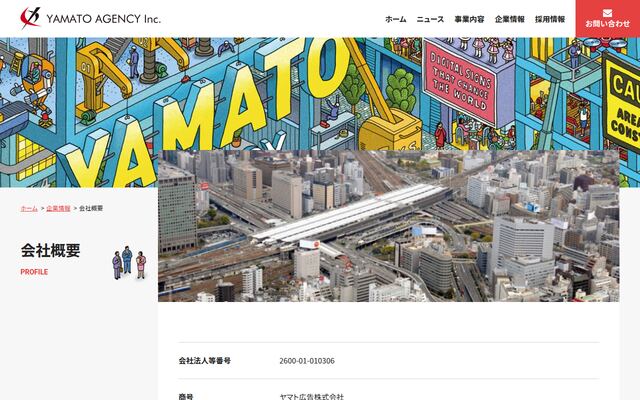Follow the 企業情報 breadcrumb link
Image resolution: width=640 pixels, height=400 pixels.
(x=58, y=208)
